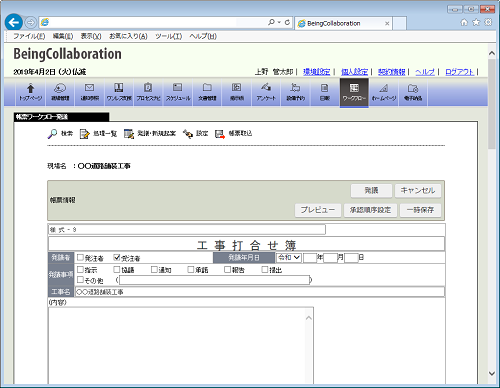Viewport: 500px width, 388px height.
Task: Tick the 指示 checkbox
Action: [80, 269]
